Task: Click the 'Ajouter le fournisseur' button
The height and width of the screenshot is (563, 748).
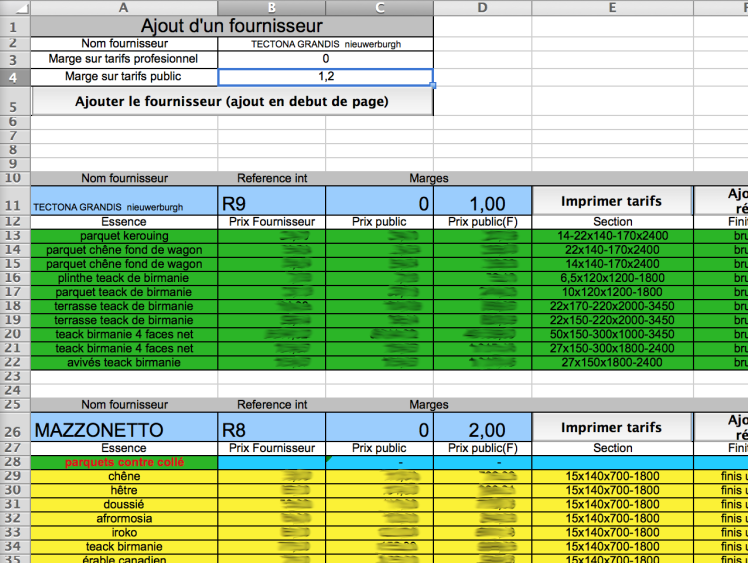Action: [232, 102]
